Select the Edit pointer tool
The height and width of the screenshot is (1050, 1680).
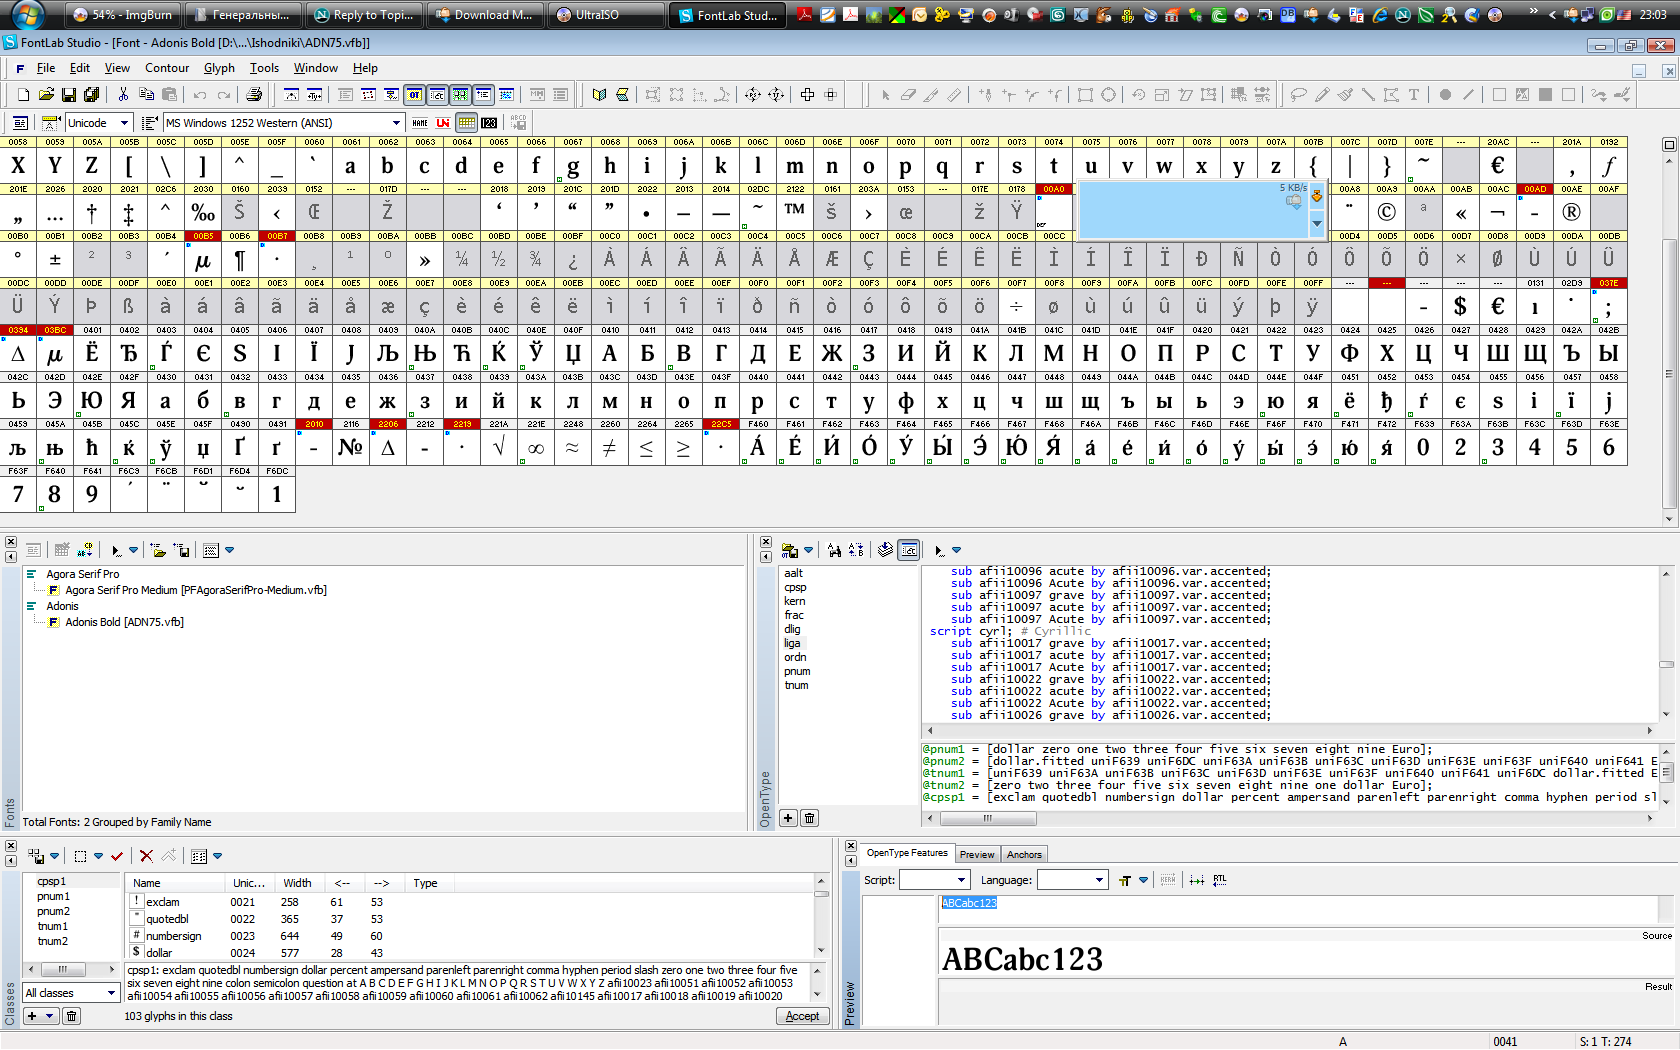[885, 95]
